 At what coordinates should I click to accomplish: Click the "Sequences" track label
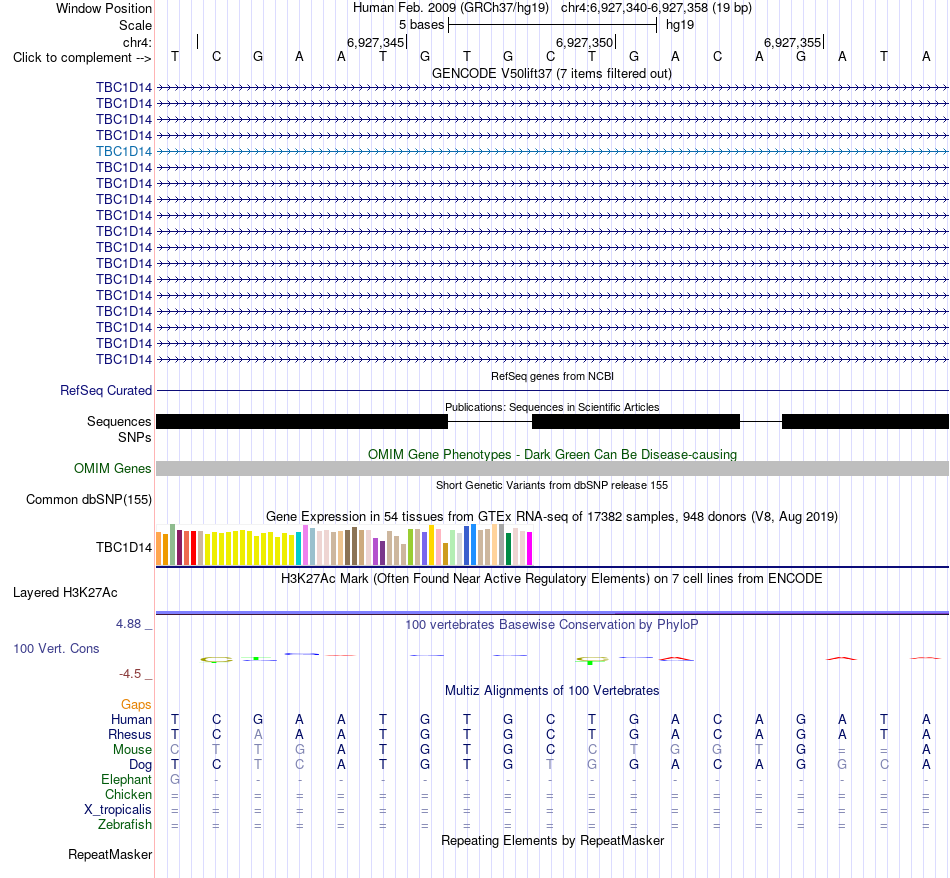coord(119,421)
